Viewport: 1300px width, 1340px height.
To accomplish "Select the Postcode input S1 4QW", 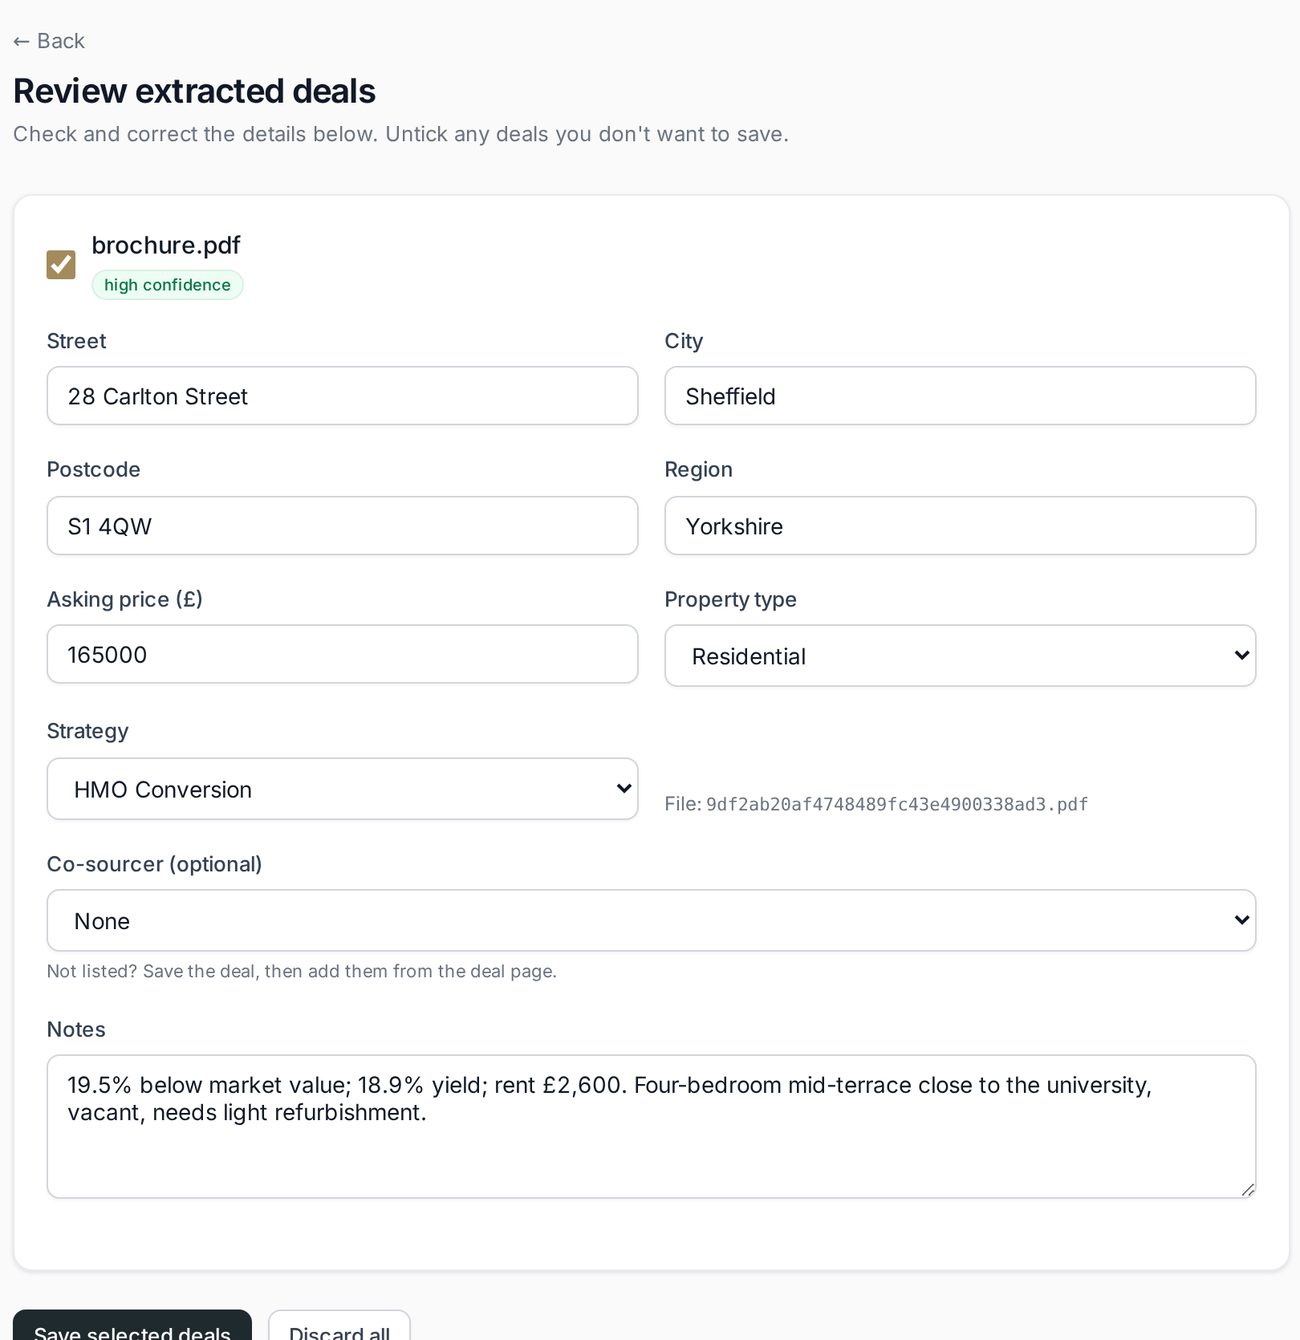I will pos(342,526).
